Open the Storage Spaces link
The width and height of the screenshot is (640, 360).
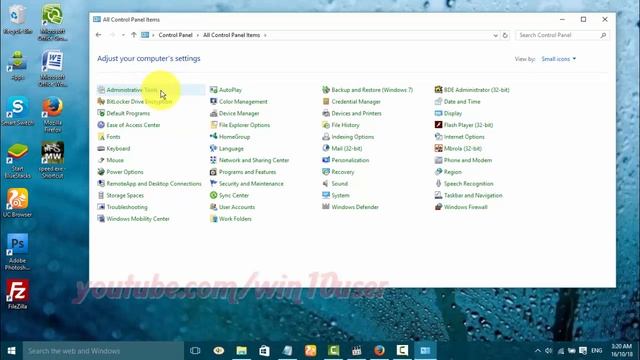(125, 196)
